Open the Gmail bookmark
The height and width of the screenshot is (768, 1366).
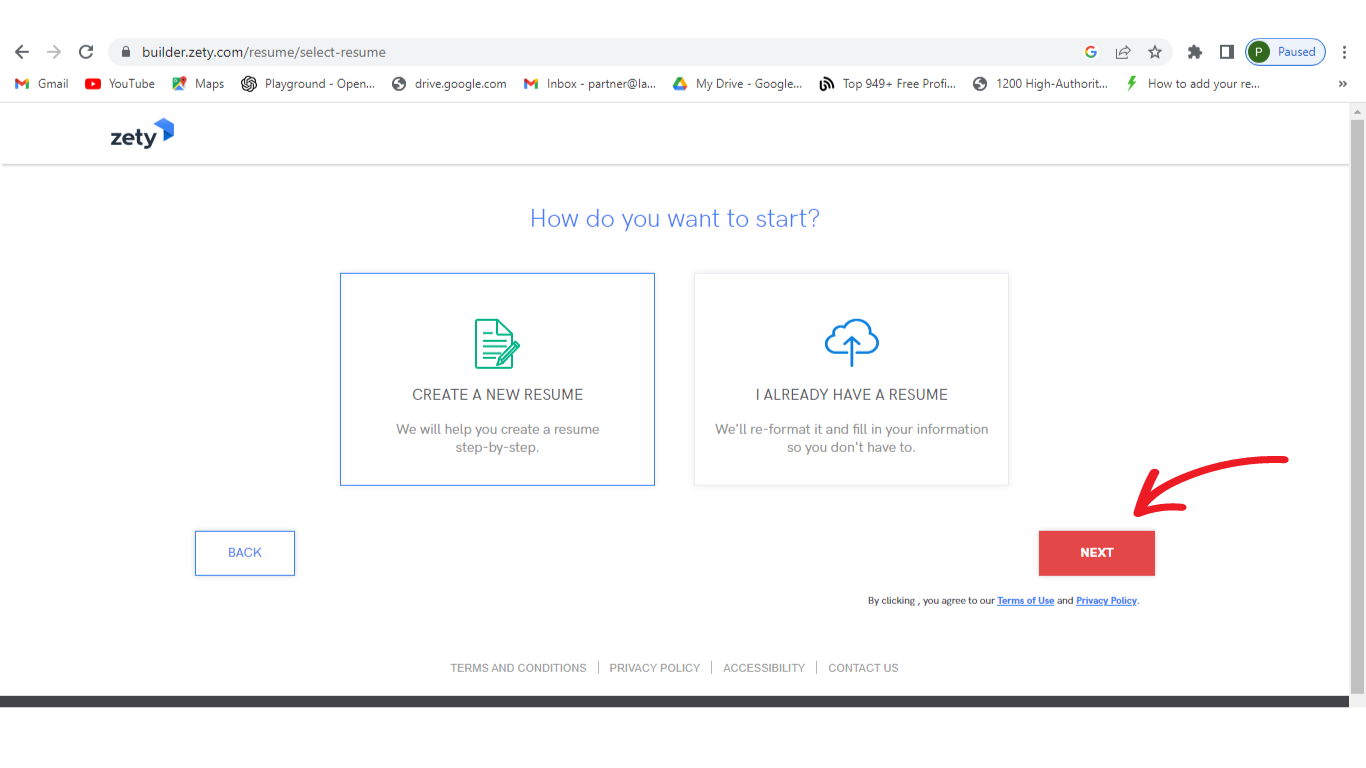point(42,84)
